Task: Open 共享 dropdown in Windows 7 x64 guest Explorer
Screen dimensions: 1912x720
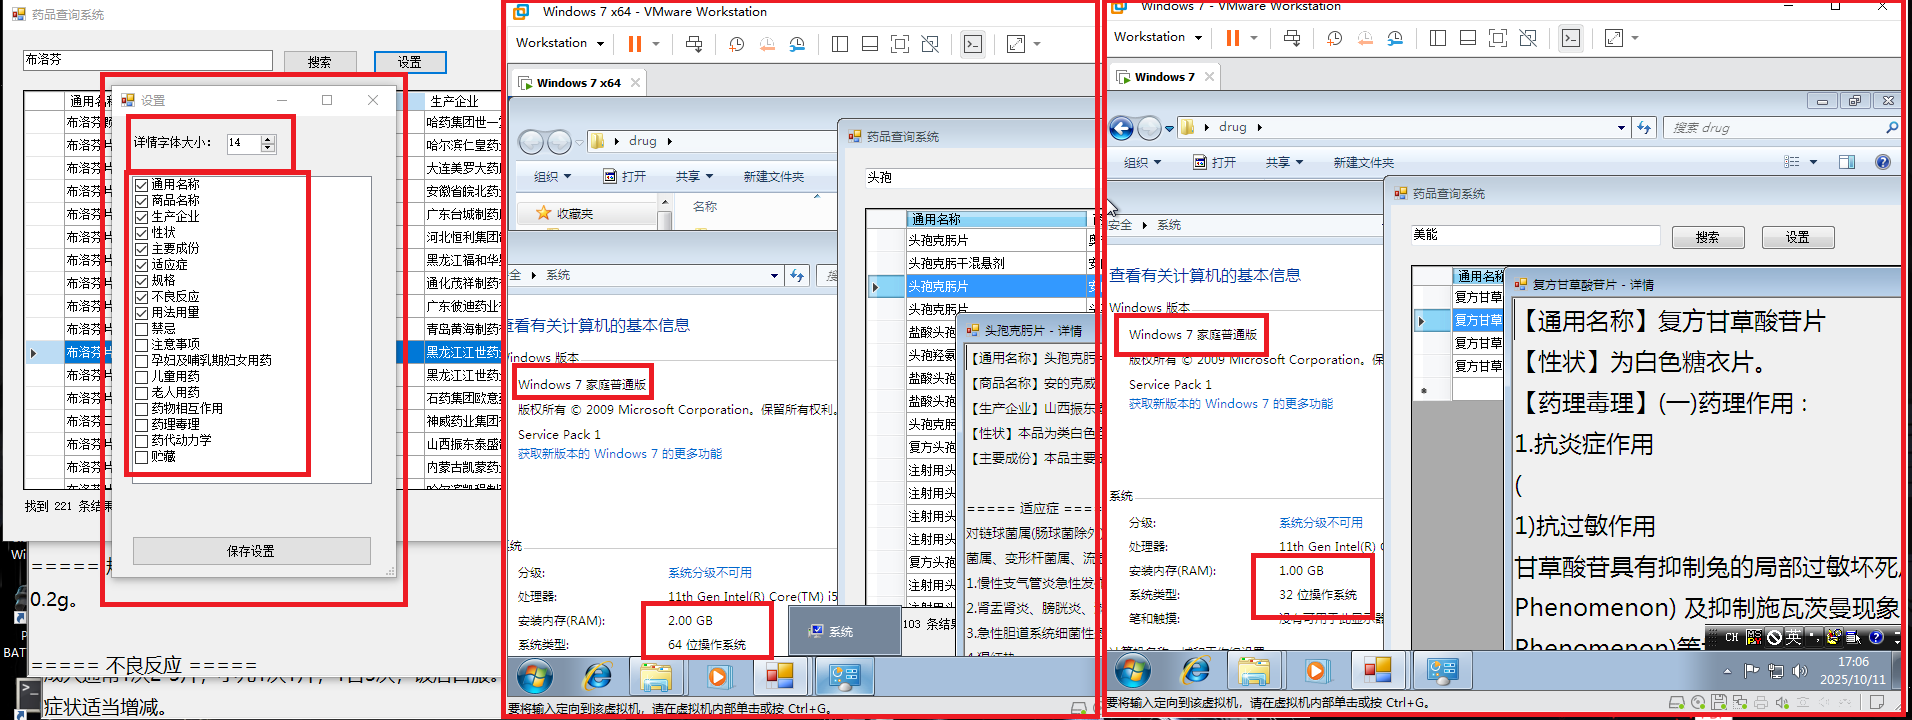Action: pos(694,177)
